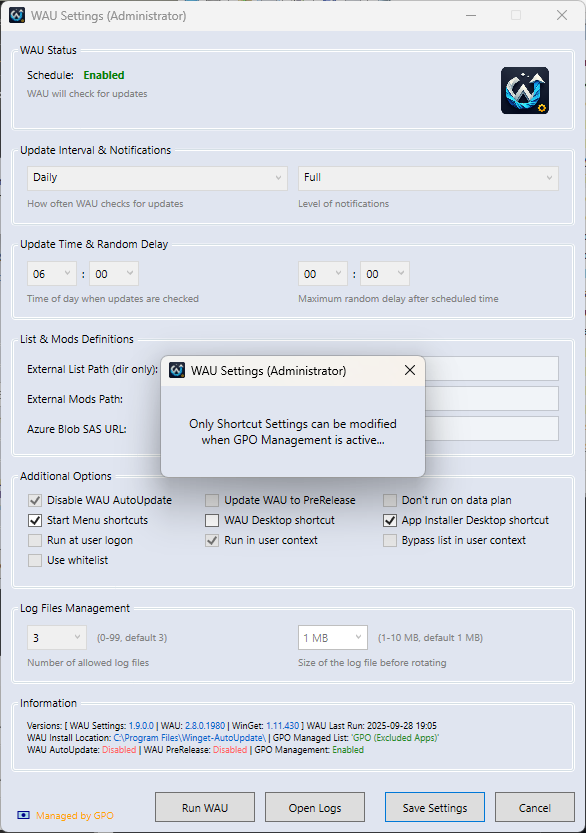The image size is (586, 833).
Task: Click the green Enabled schedule status
Action: coord(104,75)
